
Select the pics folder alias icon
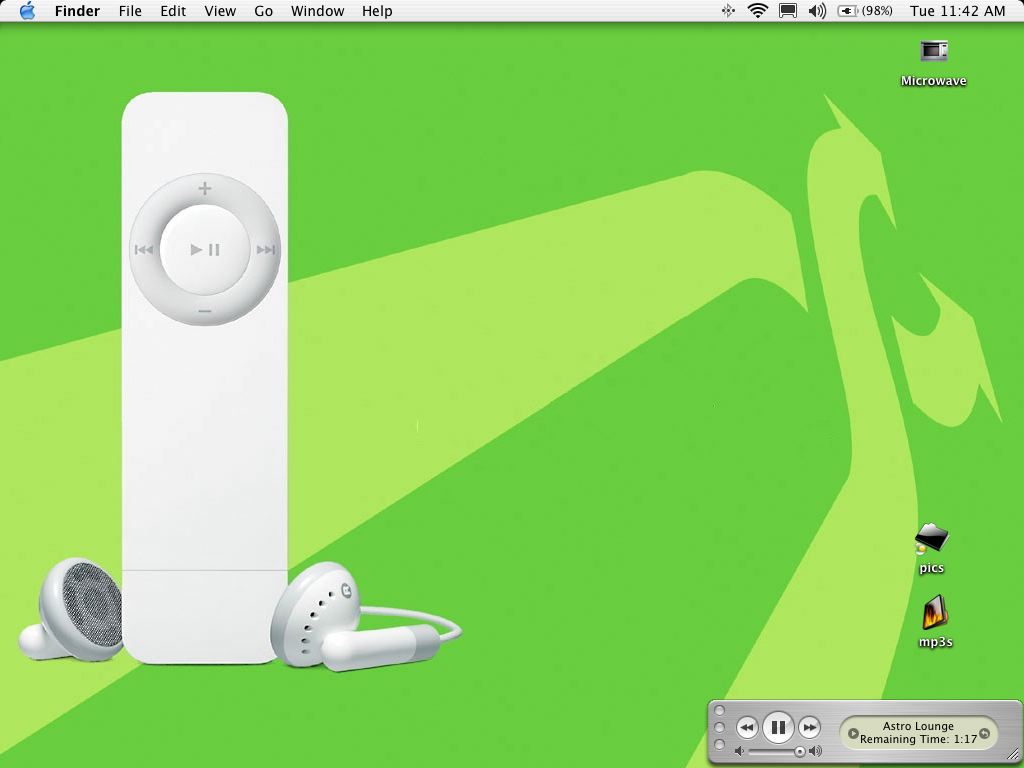(x=931, y=538)
